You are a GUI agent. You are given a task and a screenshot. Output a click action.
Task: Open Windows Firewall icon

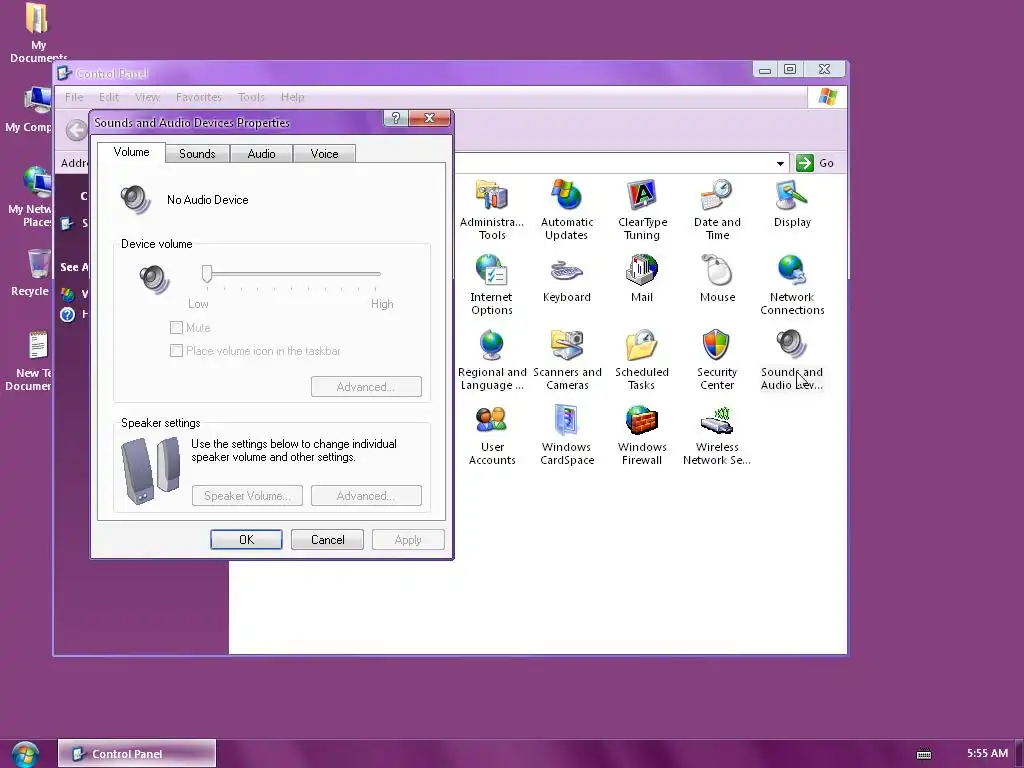point(642,435)
